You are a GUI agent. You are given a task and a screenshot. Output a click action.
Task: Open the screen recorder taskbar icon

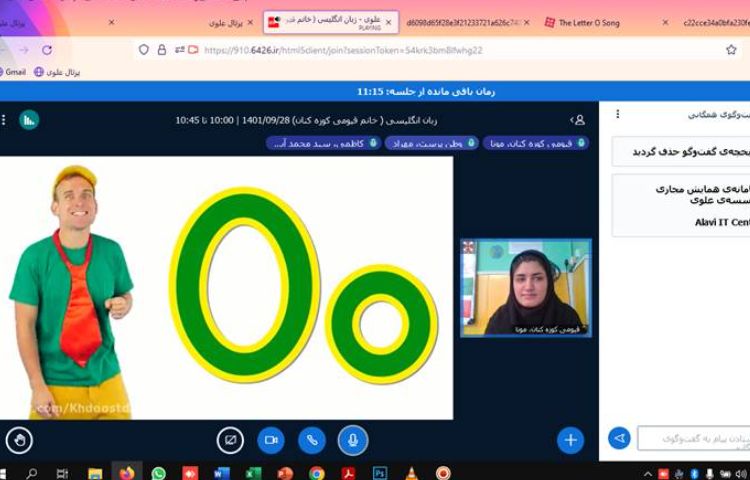(x=443, y=473)
